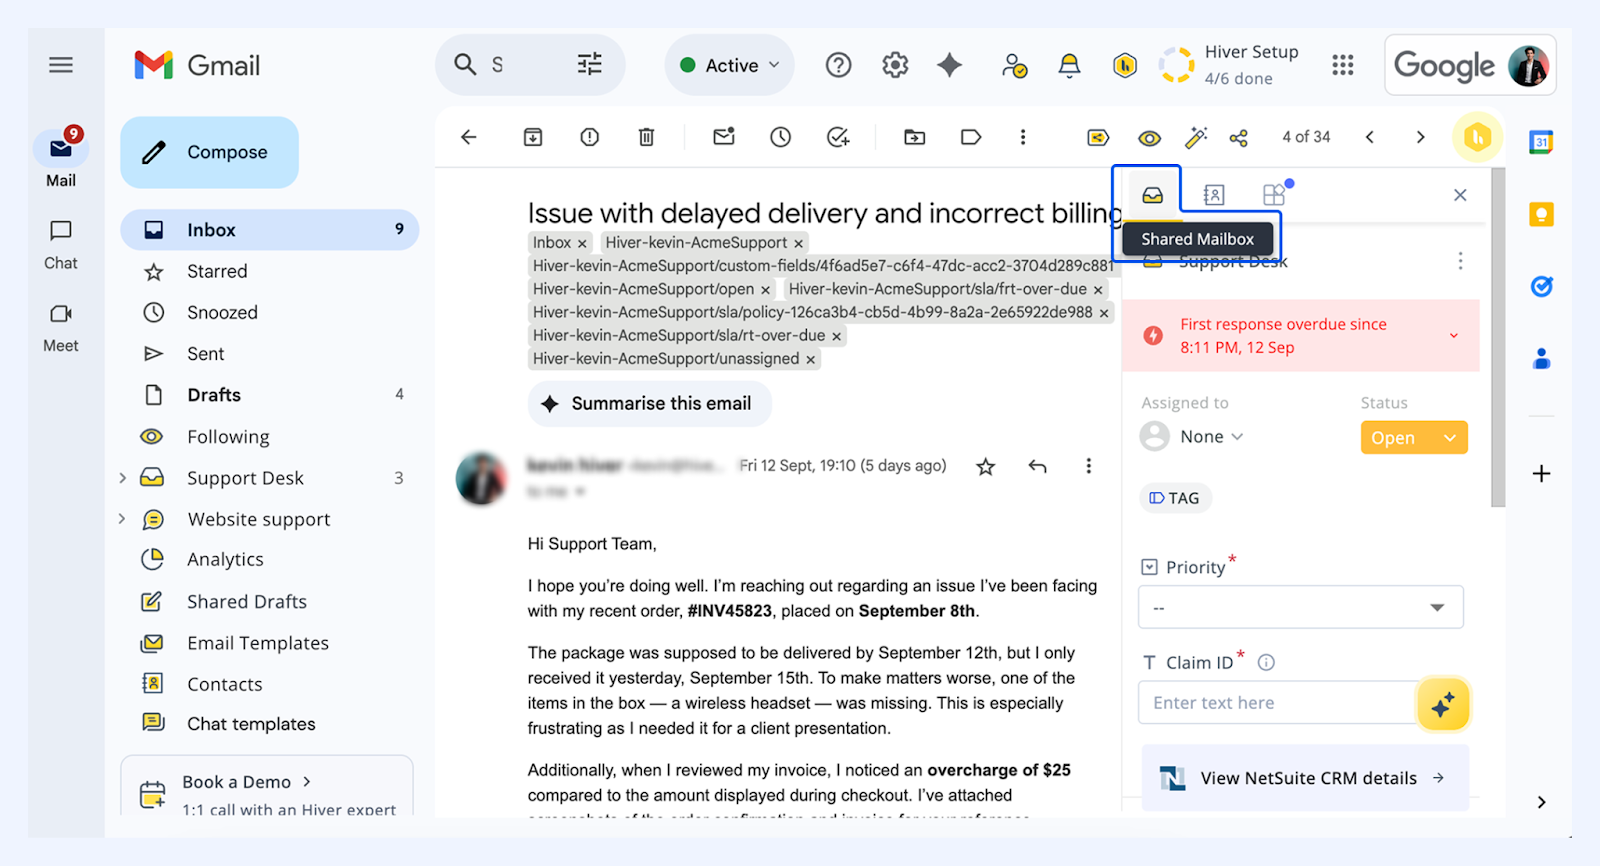Open the Mail section icon
1600x866 pixels.
tap(61, 150)
